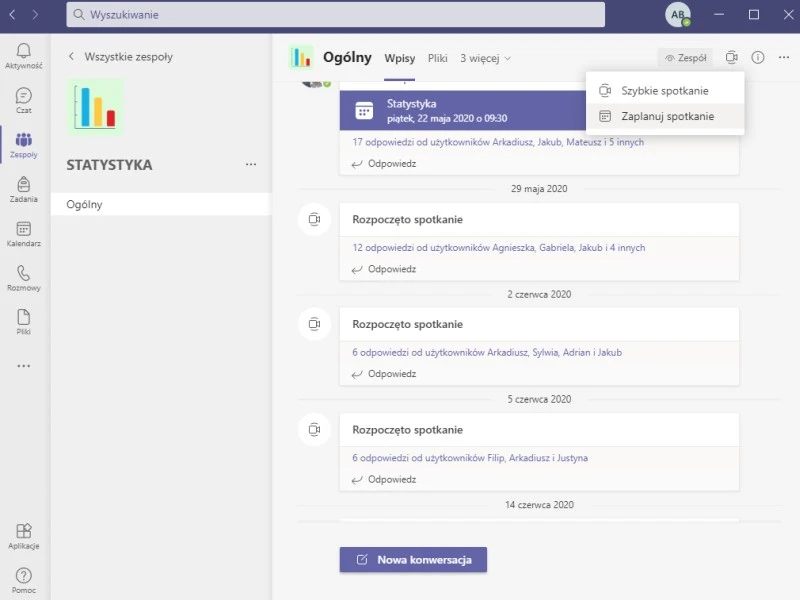Screen dimensions: 800x600
Task: Click the Wyszukiwanie search field
Action: (x=335, y=15)
